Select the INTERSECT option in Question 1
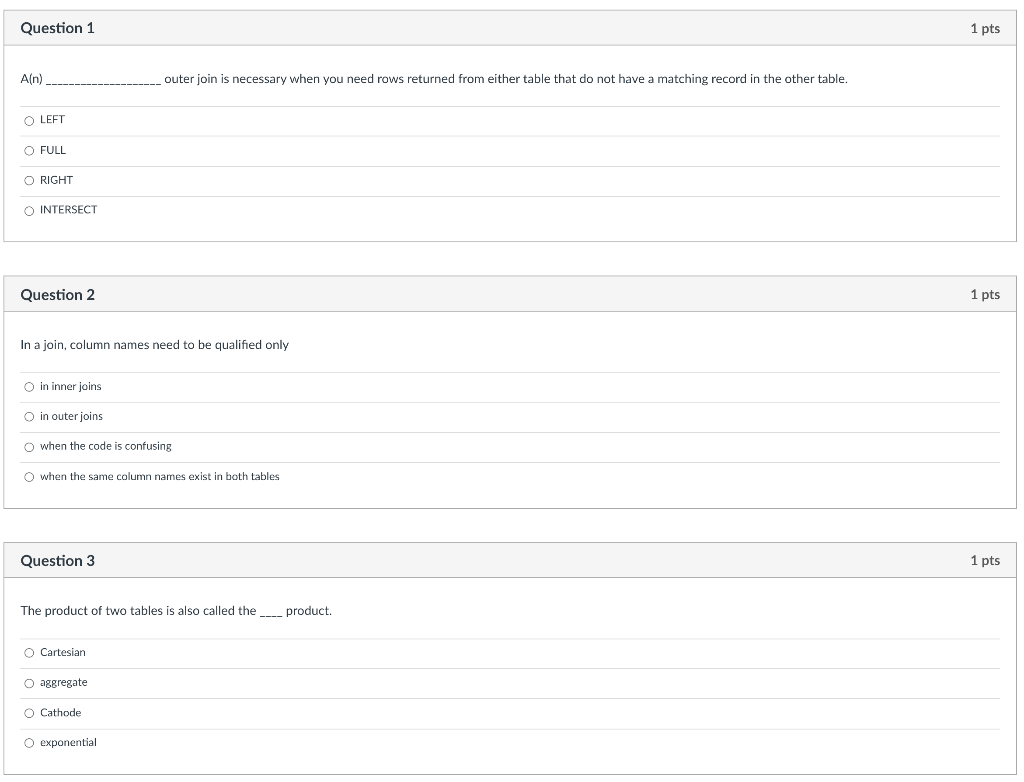The height and width of the screenshot is (782, 1024). click(x=29, y=210)
